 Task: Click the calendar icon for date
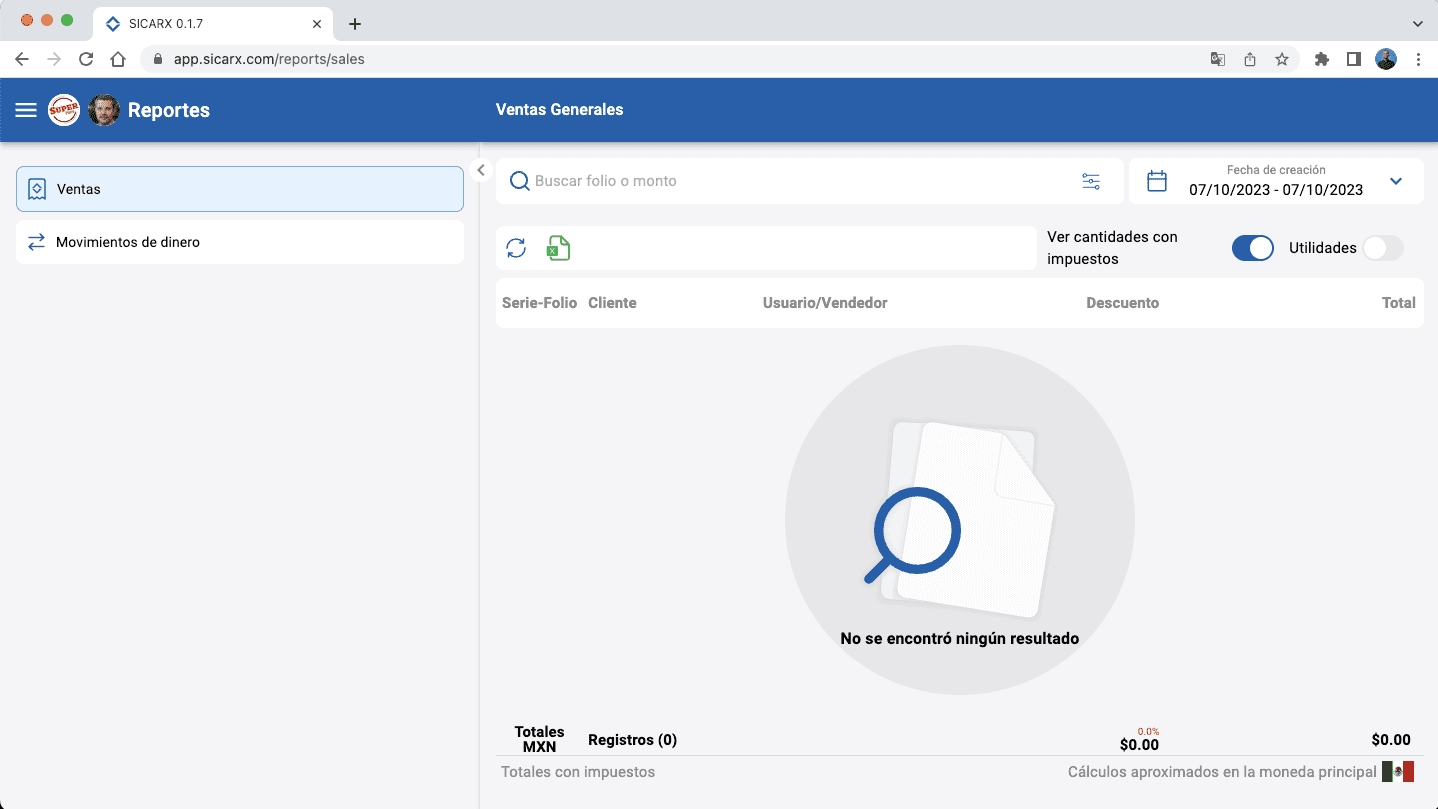pos(1157,181)
